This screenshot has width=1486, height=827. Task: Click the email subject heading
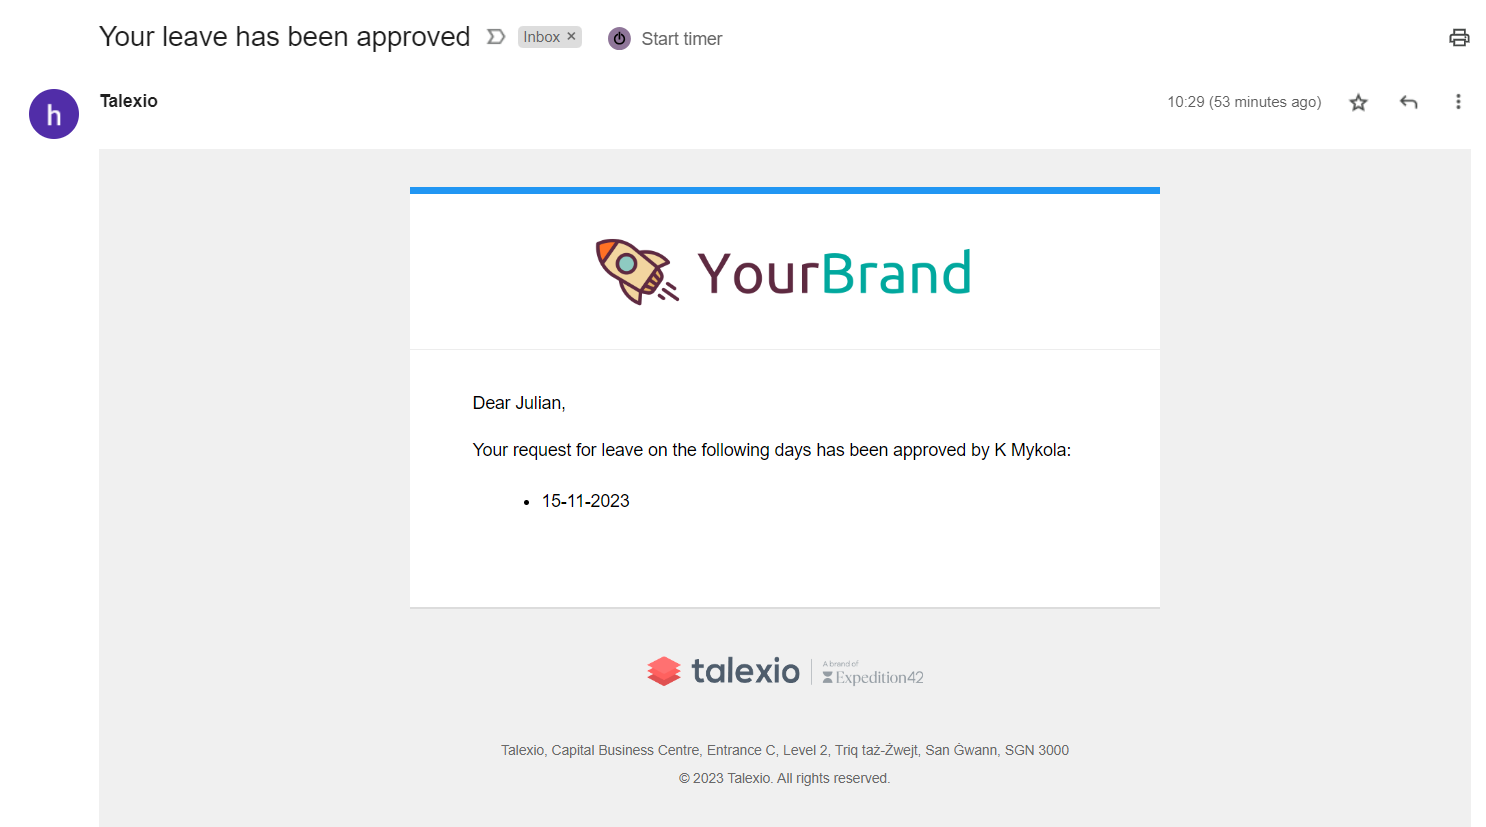[x=285, y=37]
